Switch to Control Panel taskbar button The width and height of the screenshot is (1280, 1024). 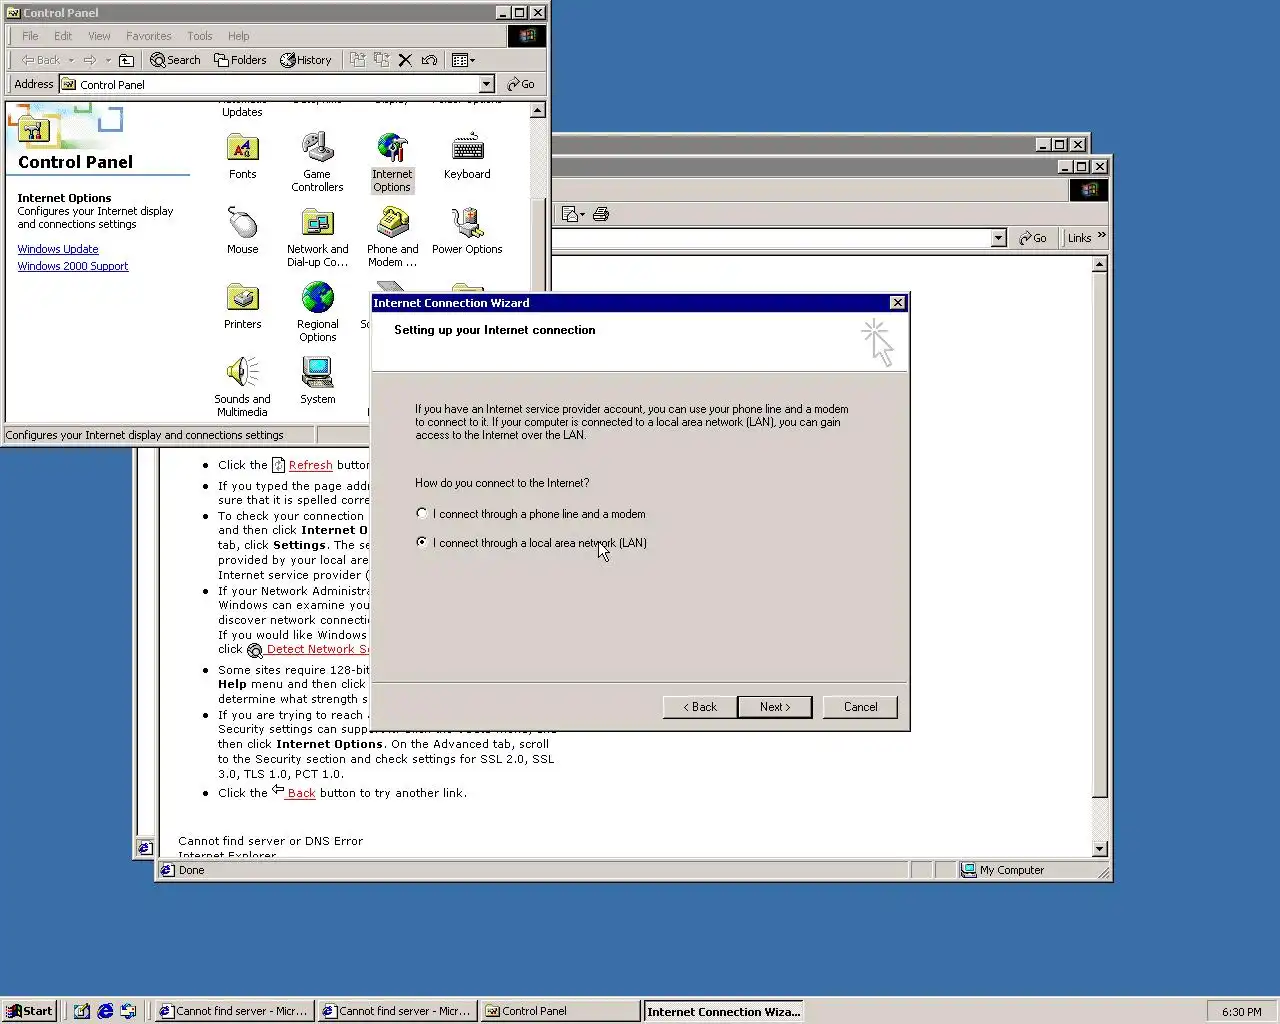pos(560,1011)
